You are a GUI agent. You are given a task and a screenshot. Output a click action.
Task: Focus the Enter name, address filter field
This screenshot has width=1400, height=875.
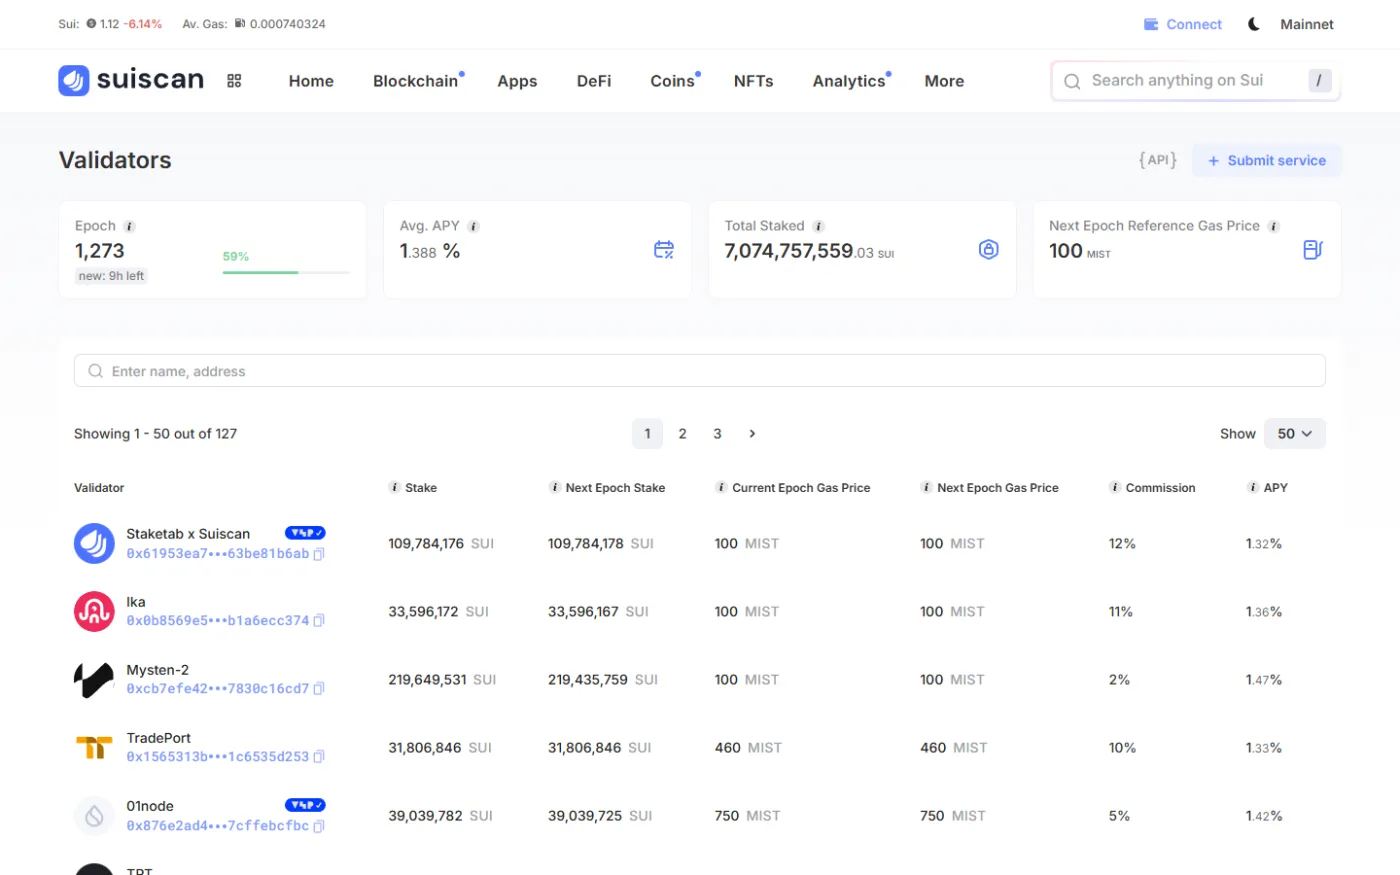click(700, 371)
